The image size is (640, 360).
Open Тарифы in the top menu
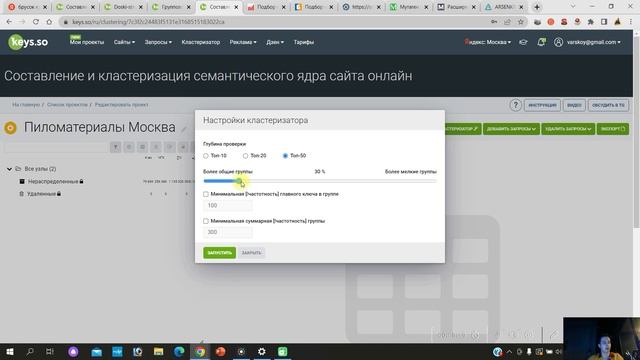click(304, 42)
